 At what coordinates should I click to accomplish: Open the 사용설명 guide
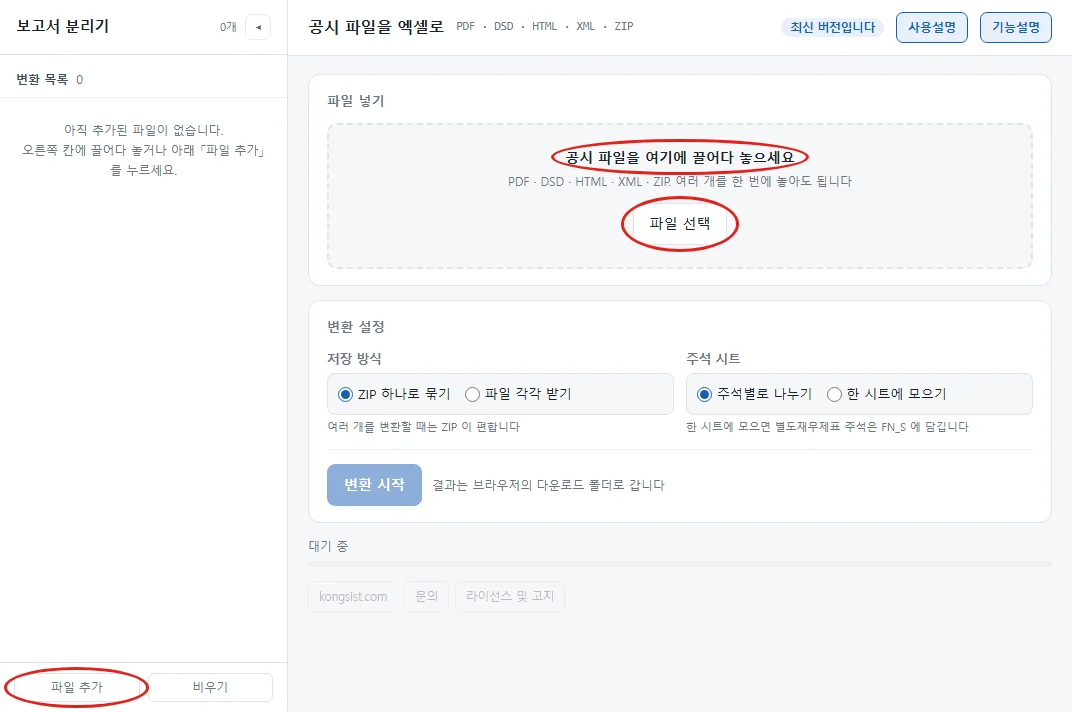pos(932,27)
